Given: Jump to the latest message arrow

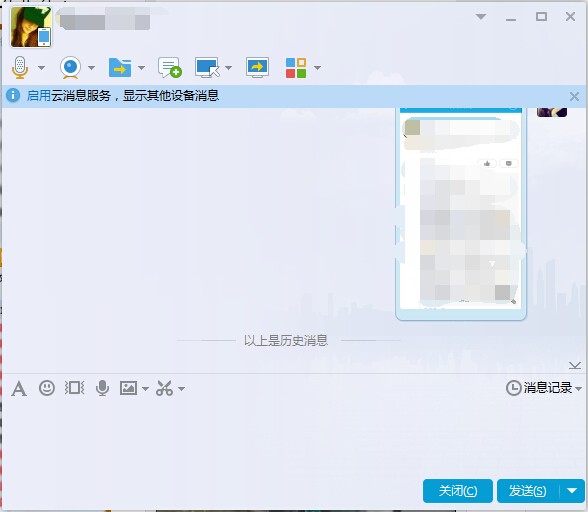Looking at the screenshot, I should click(x=574, y=365).
